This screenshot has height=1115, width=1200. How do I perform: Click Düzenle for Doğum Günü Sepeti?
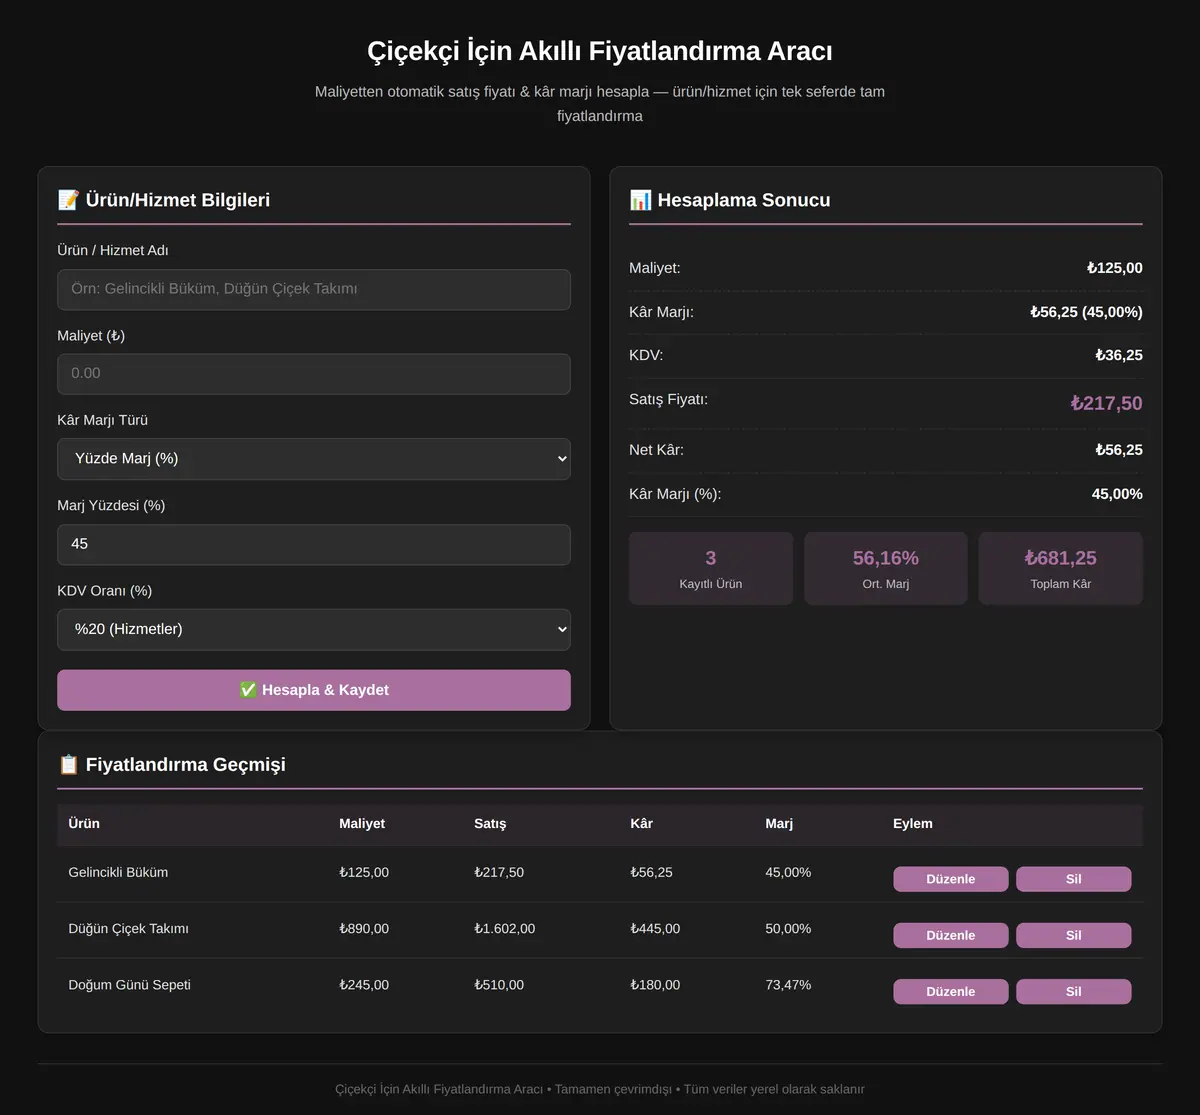tap(950, 991)
